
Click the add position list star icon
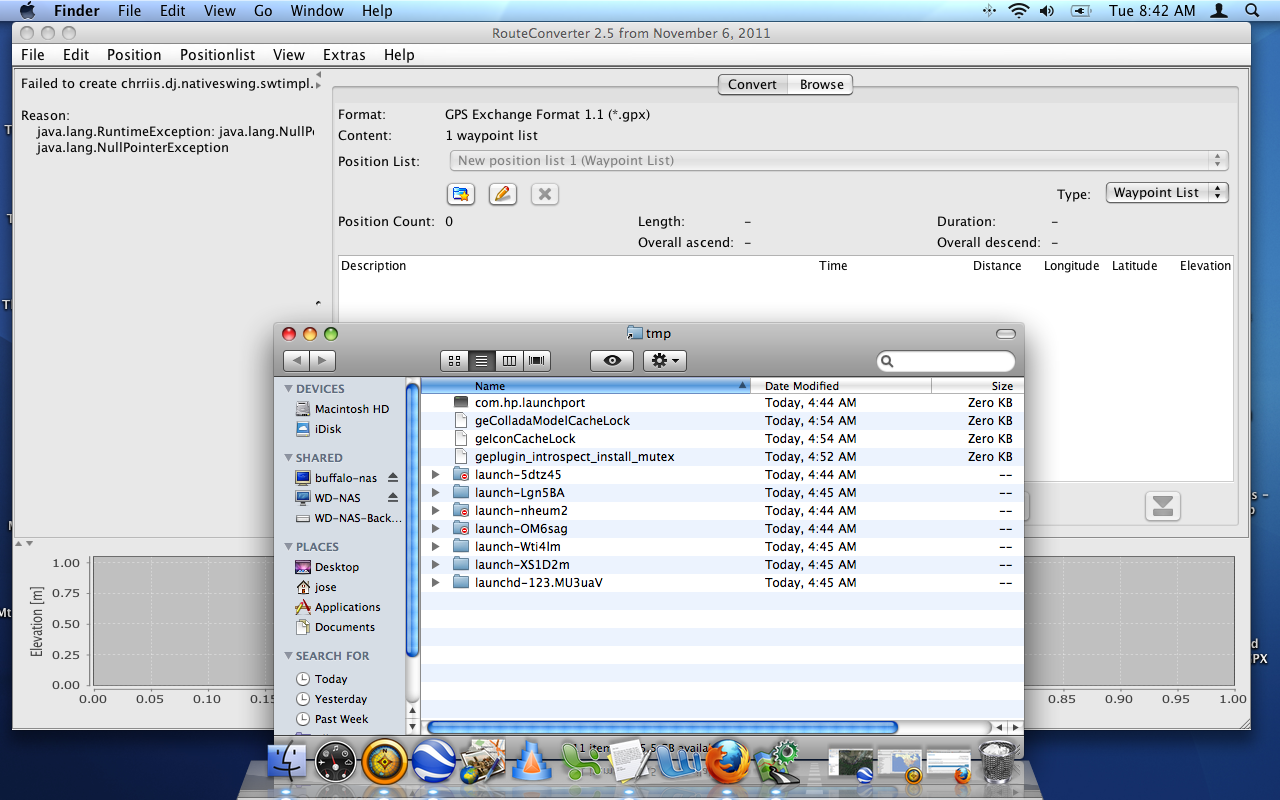pyautogui.click(x=461, y=194)
